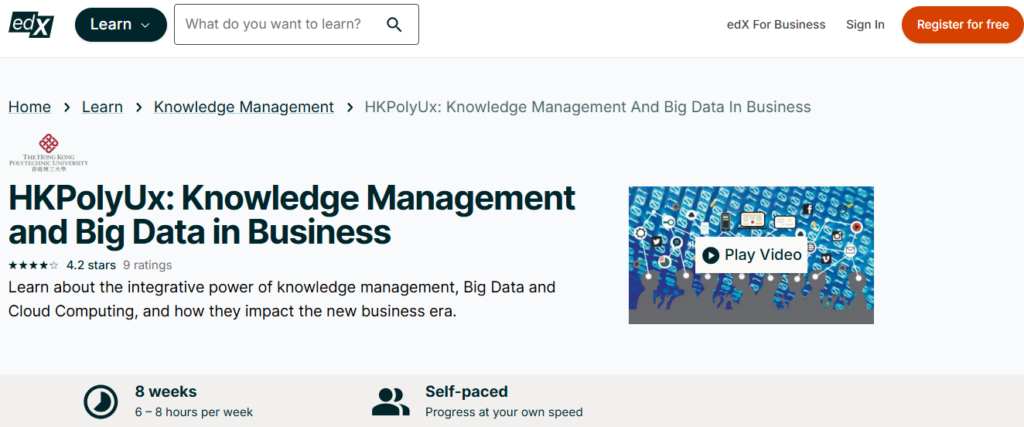Click the 4.2 stars text
1024x427 pixels.
click(91, 265)
